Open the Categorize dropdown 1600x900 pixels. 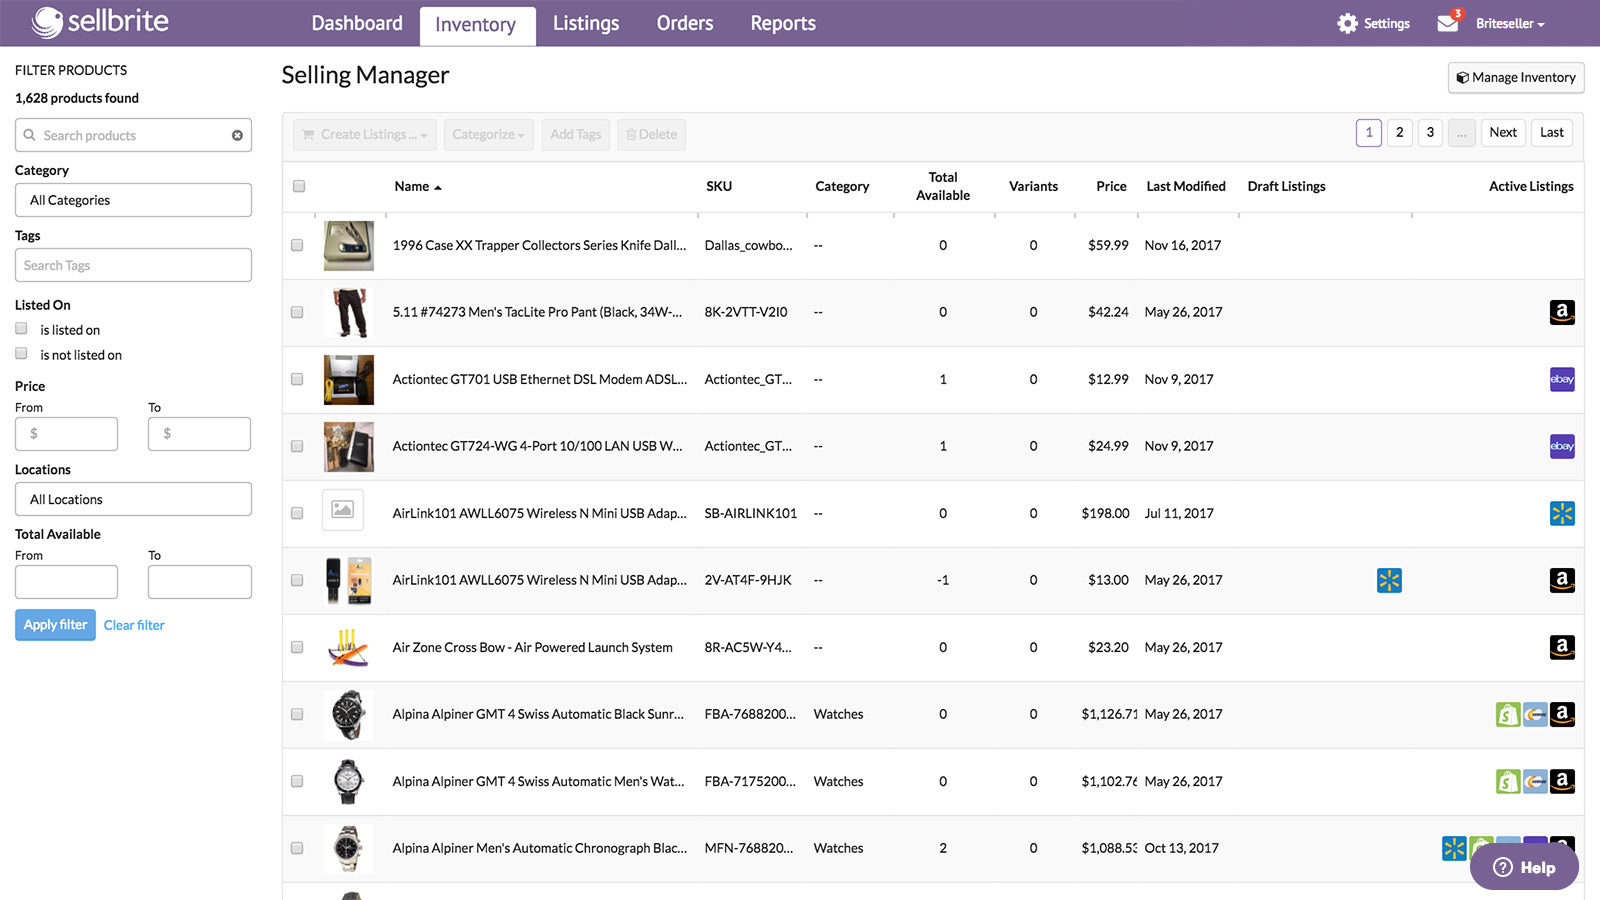coord(488,134)
